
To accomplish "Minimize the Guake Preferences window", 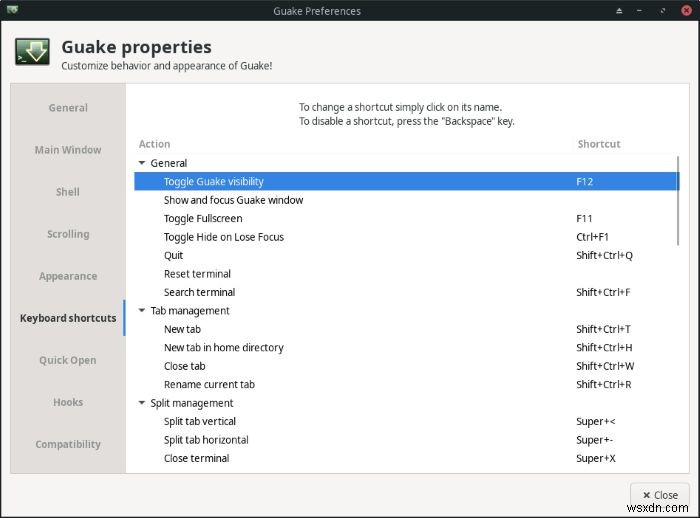I will pos(640,11).
